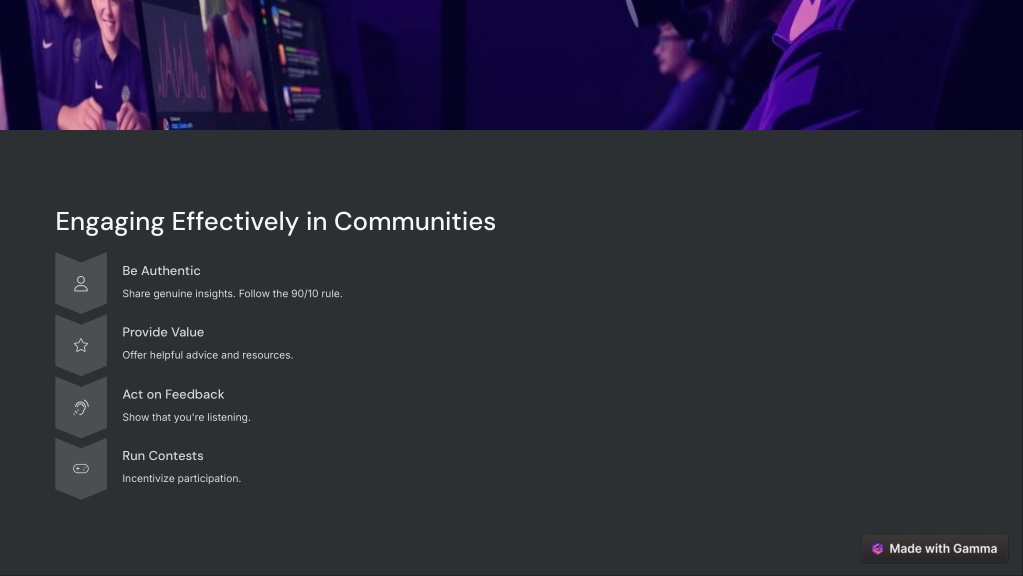Select the Provide Value title text
Image resolution: width=1023 pixels, height=576 pixels.
click(x=163, y=332)
